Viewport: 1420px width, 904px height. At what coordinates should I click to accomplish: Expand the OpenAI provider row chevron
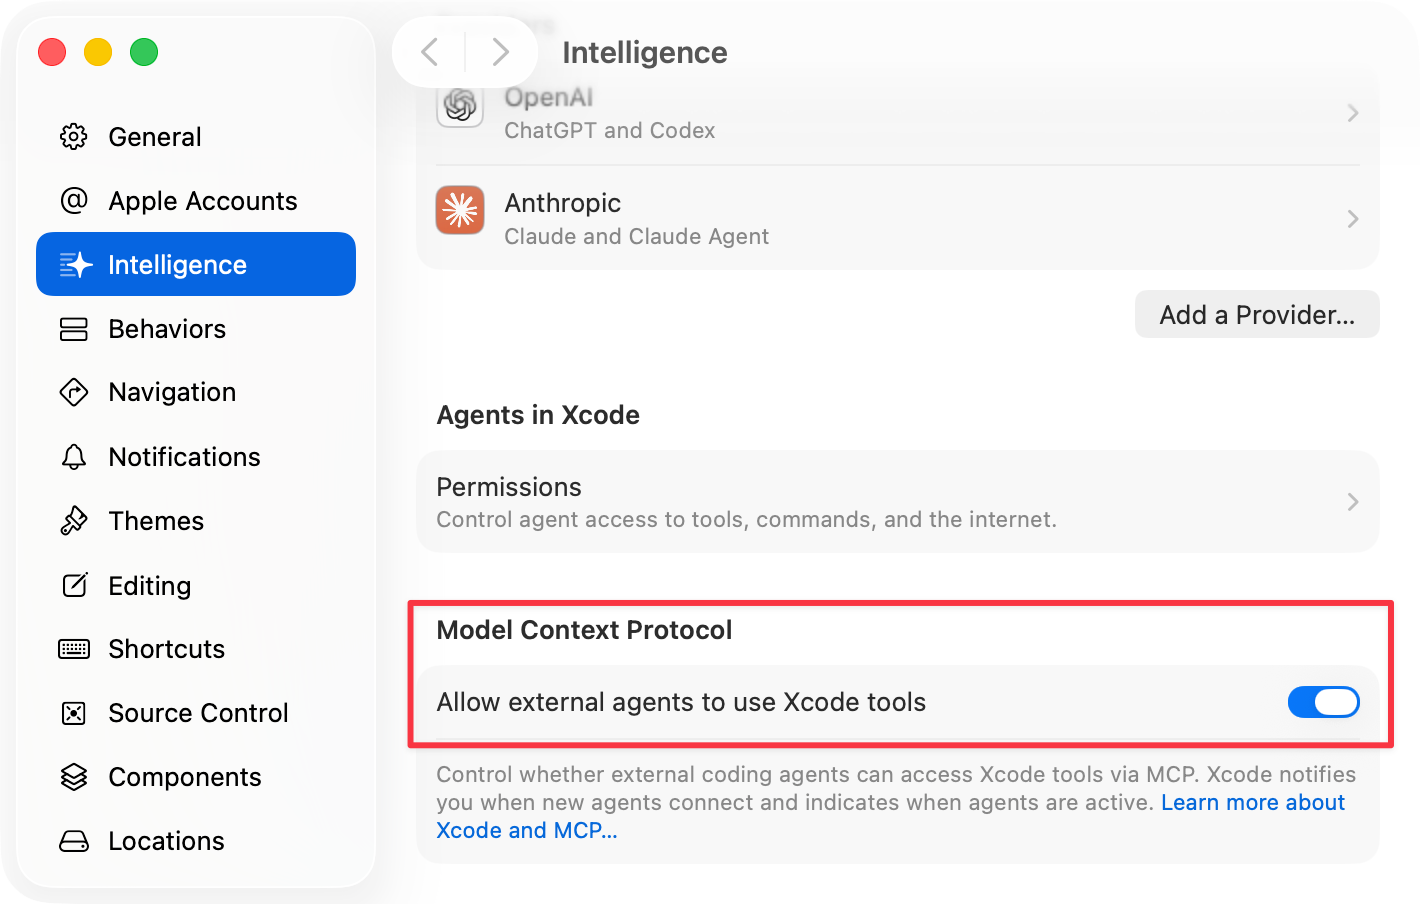click(x=1352, y=113)
